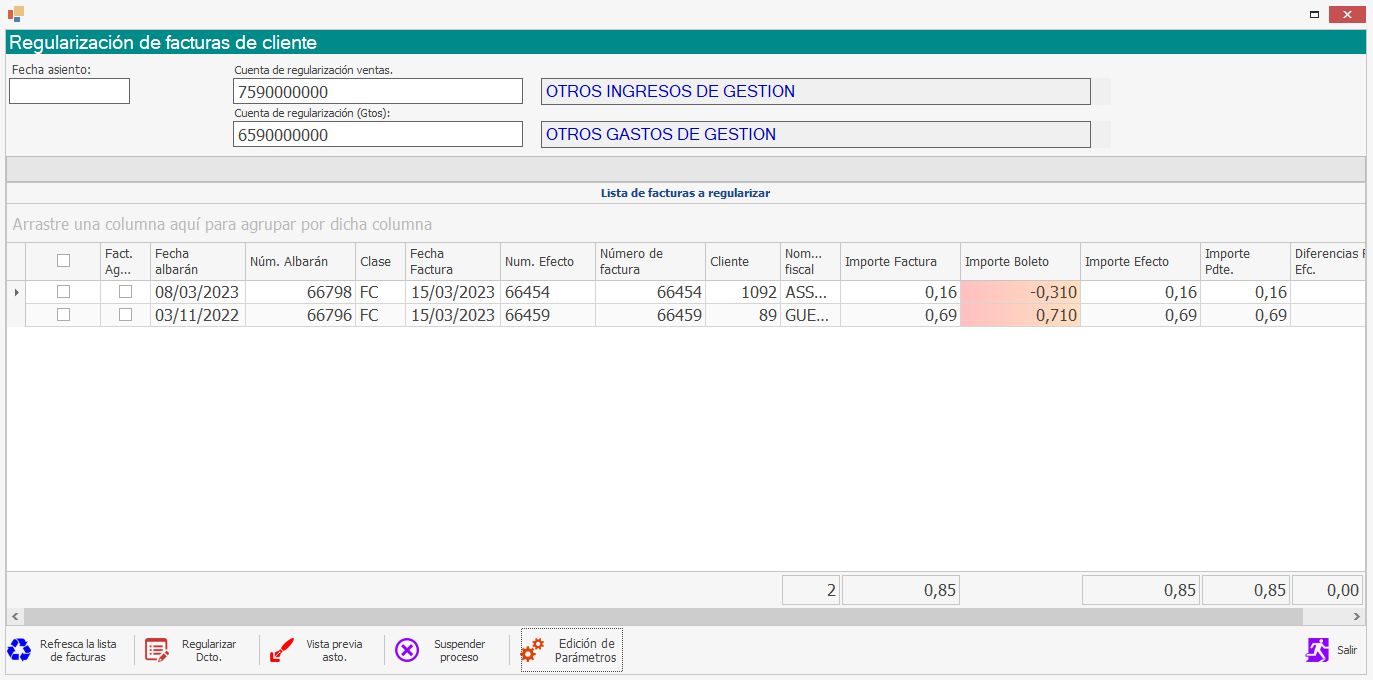Image resolution: width=1373 pixels, height=680 pixels.
Task: Click the recycle icon to refresh invoice list
Action: pos(19,650)
